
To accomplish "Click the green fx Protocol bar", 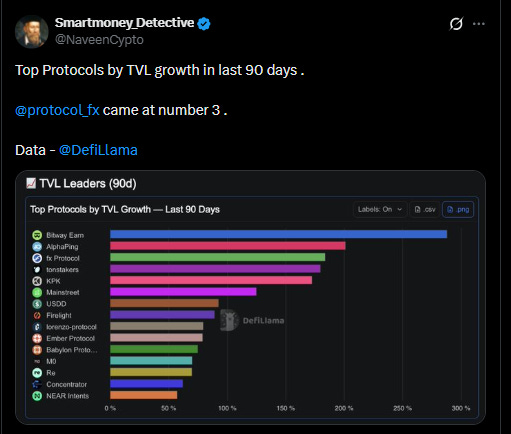I will point(218,257).
